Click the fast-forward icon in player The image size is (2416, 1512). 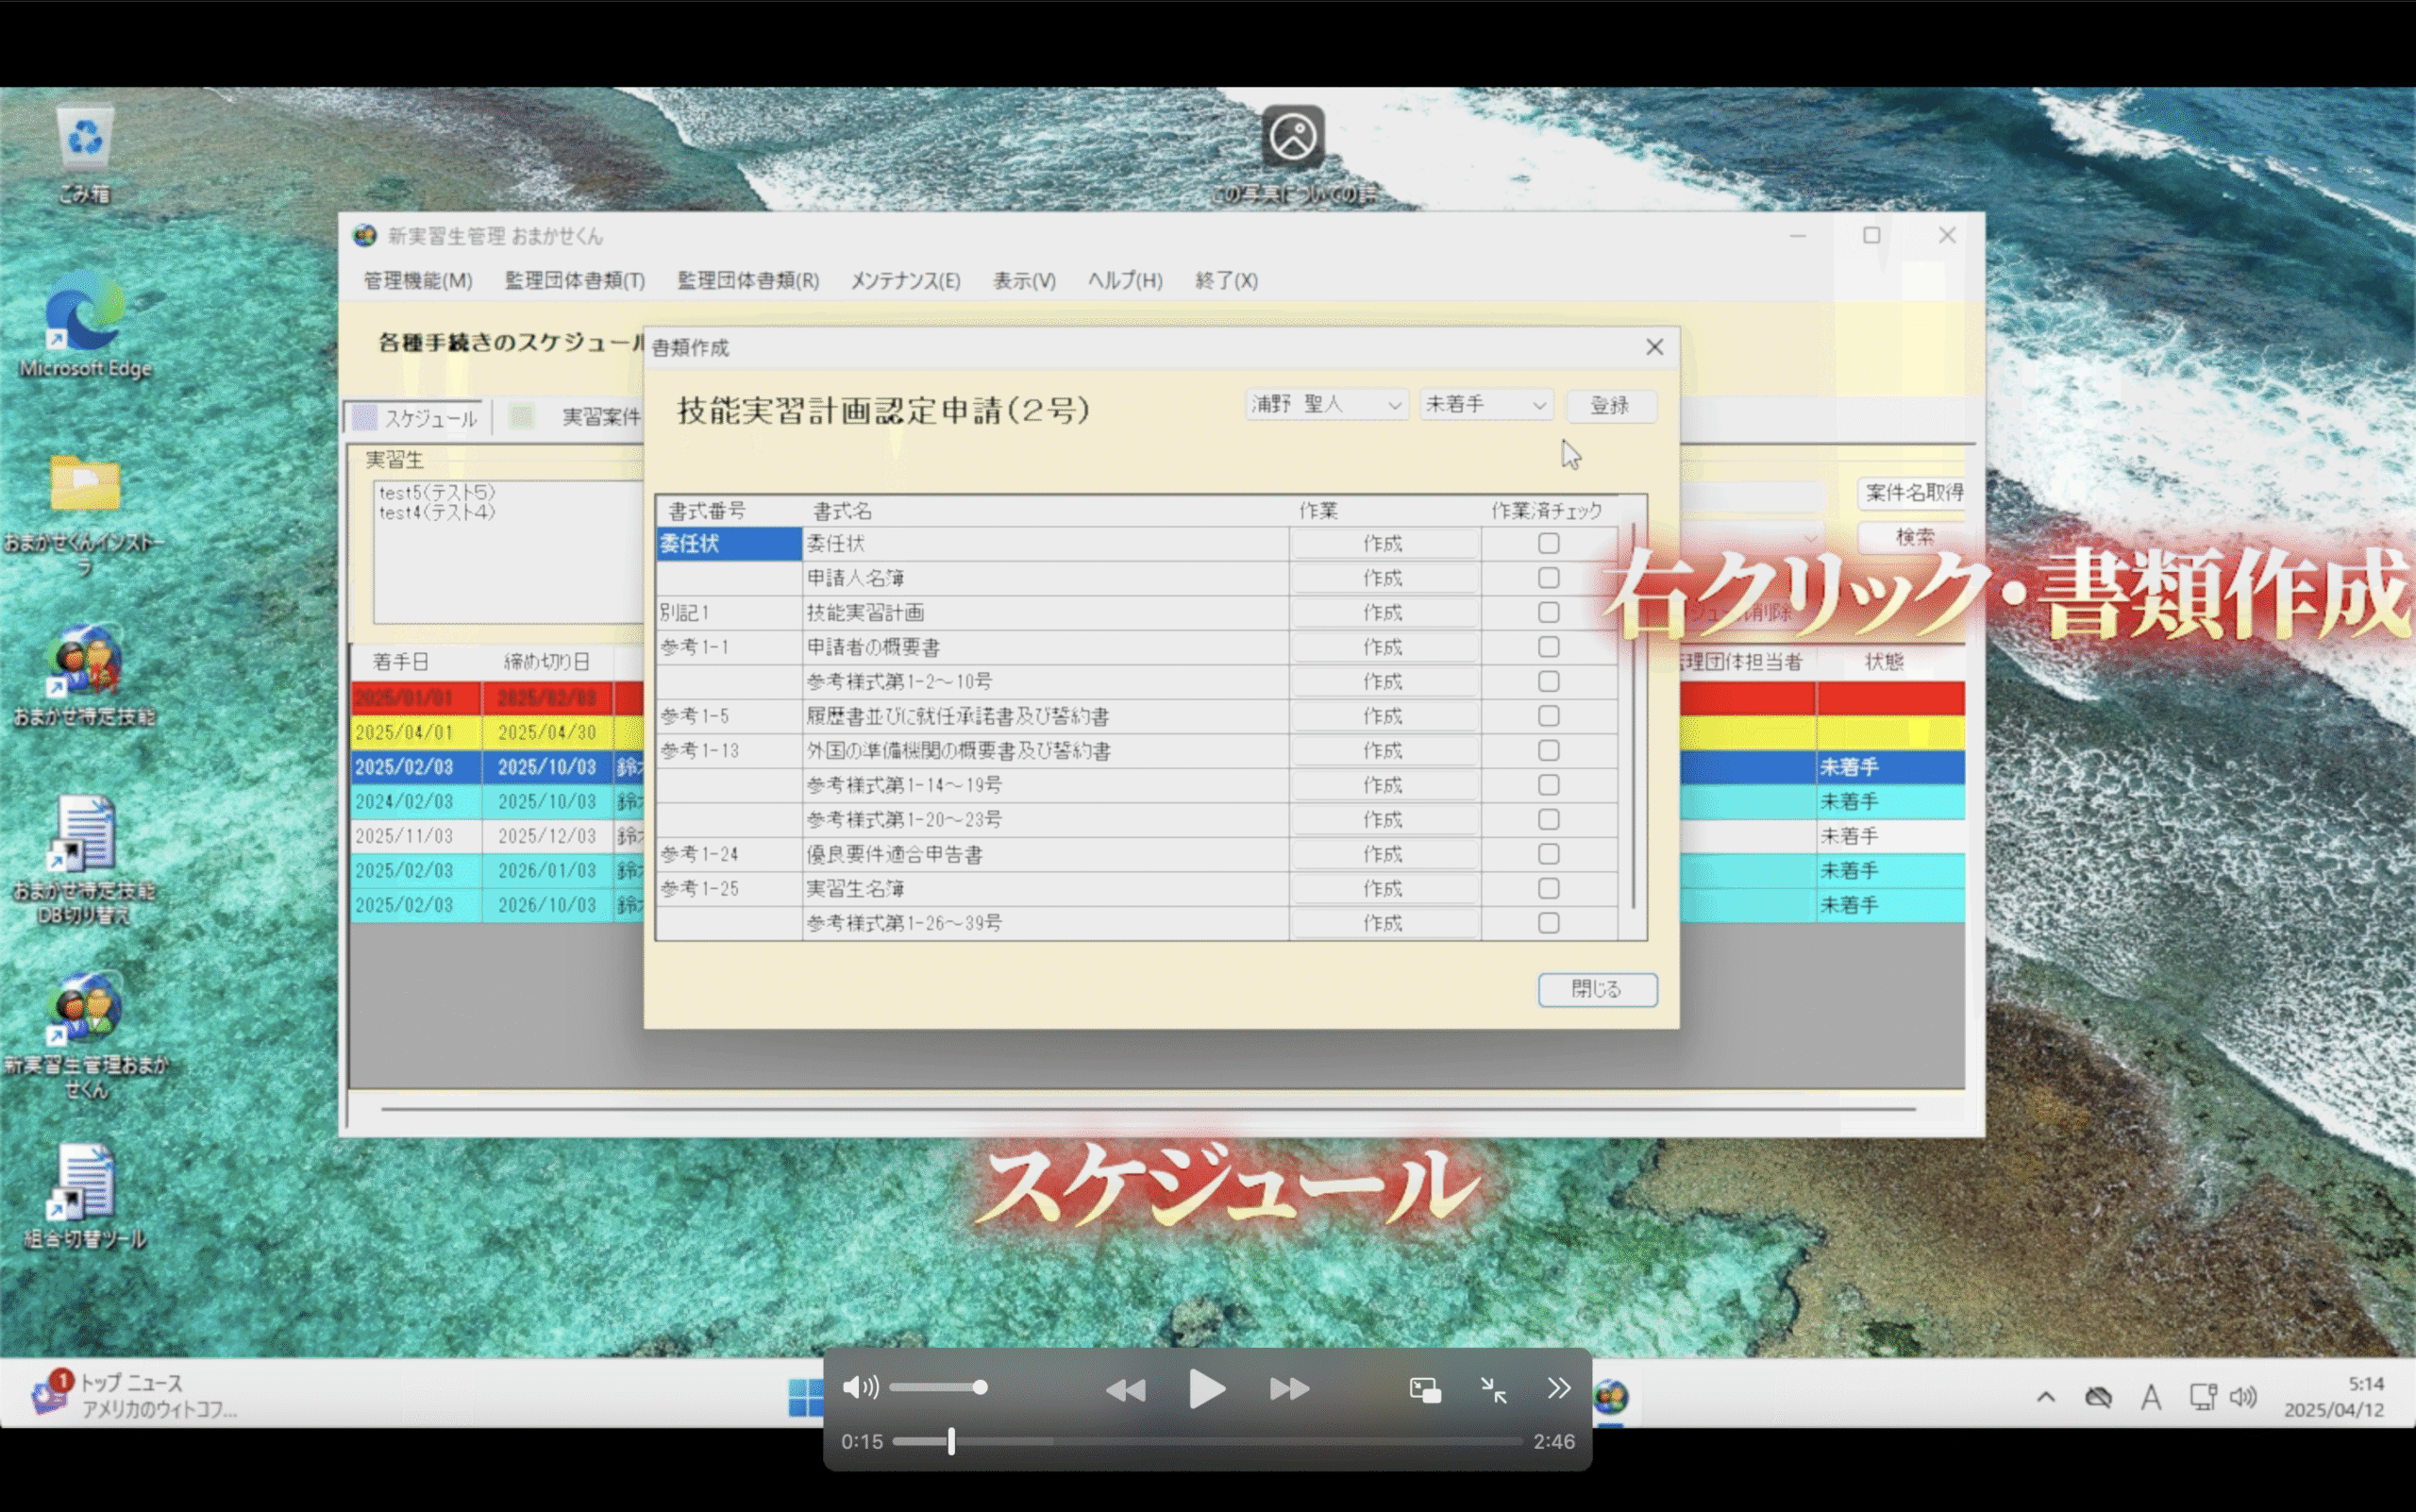tap(1289, 1389)
